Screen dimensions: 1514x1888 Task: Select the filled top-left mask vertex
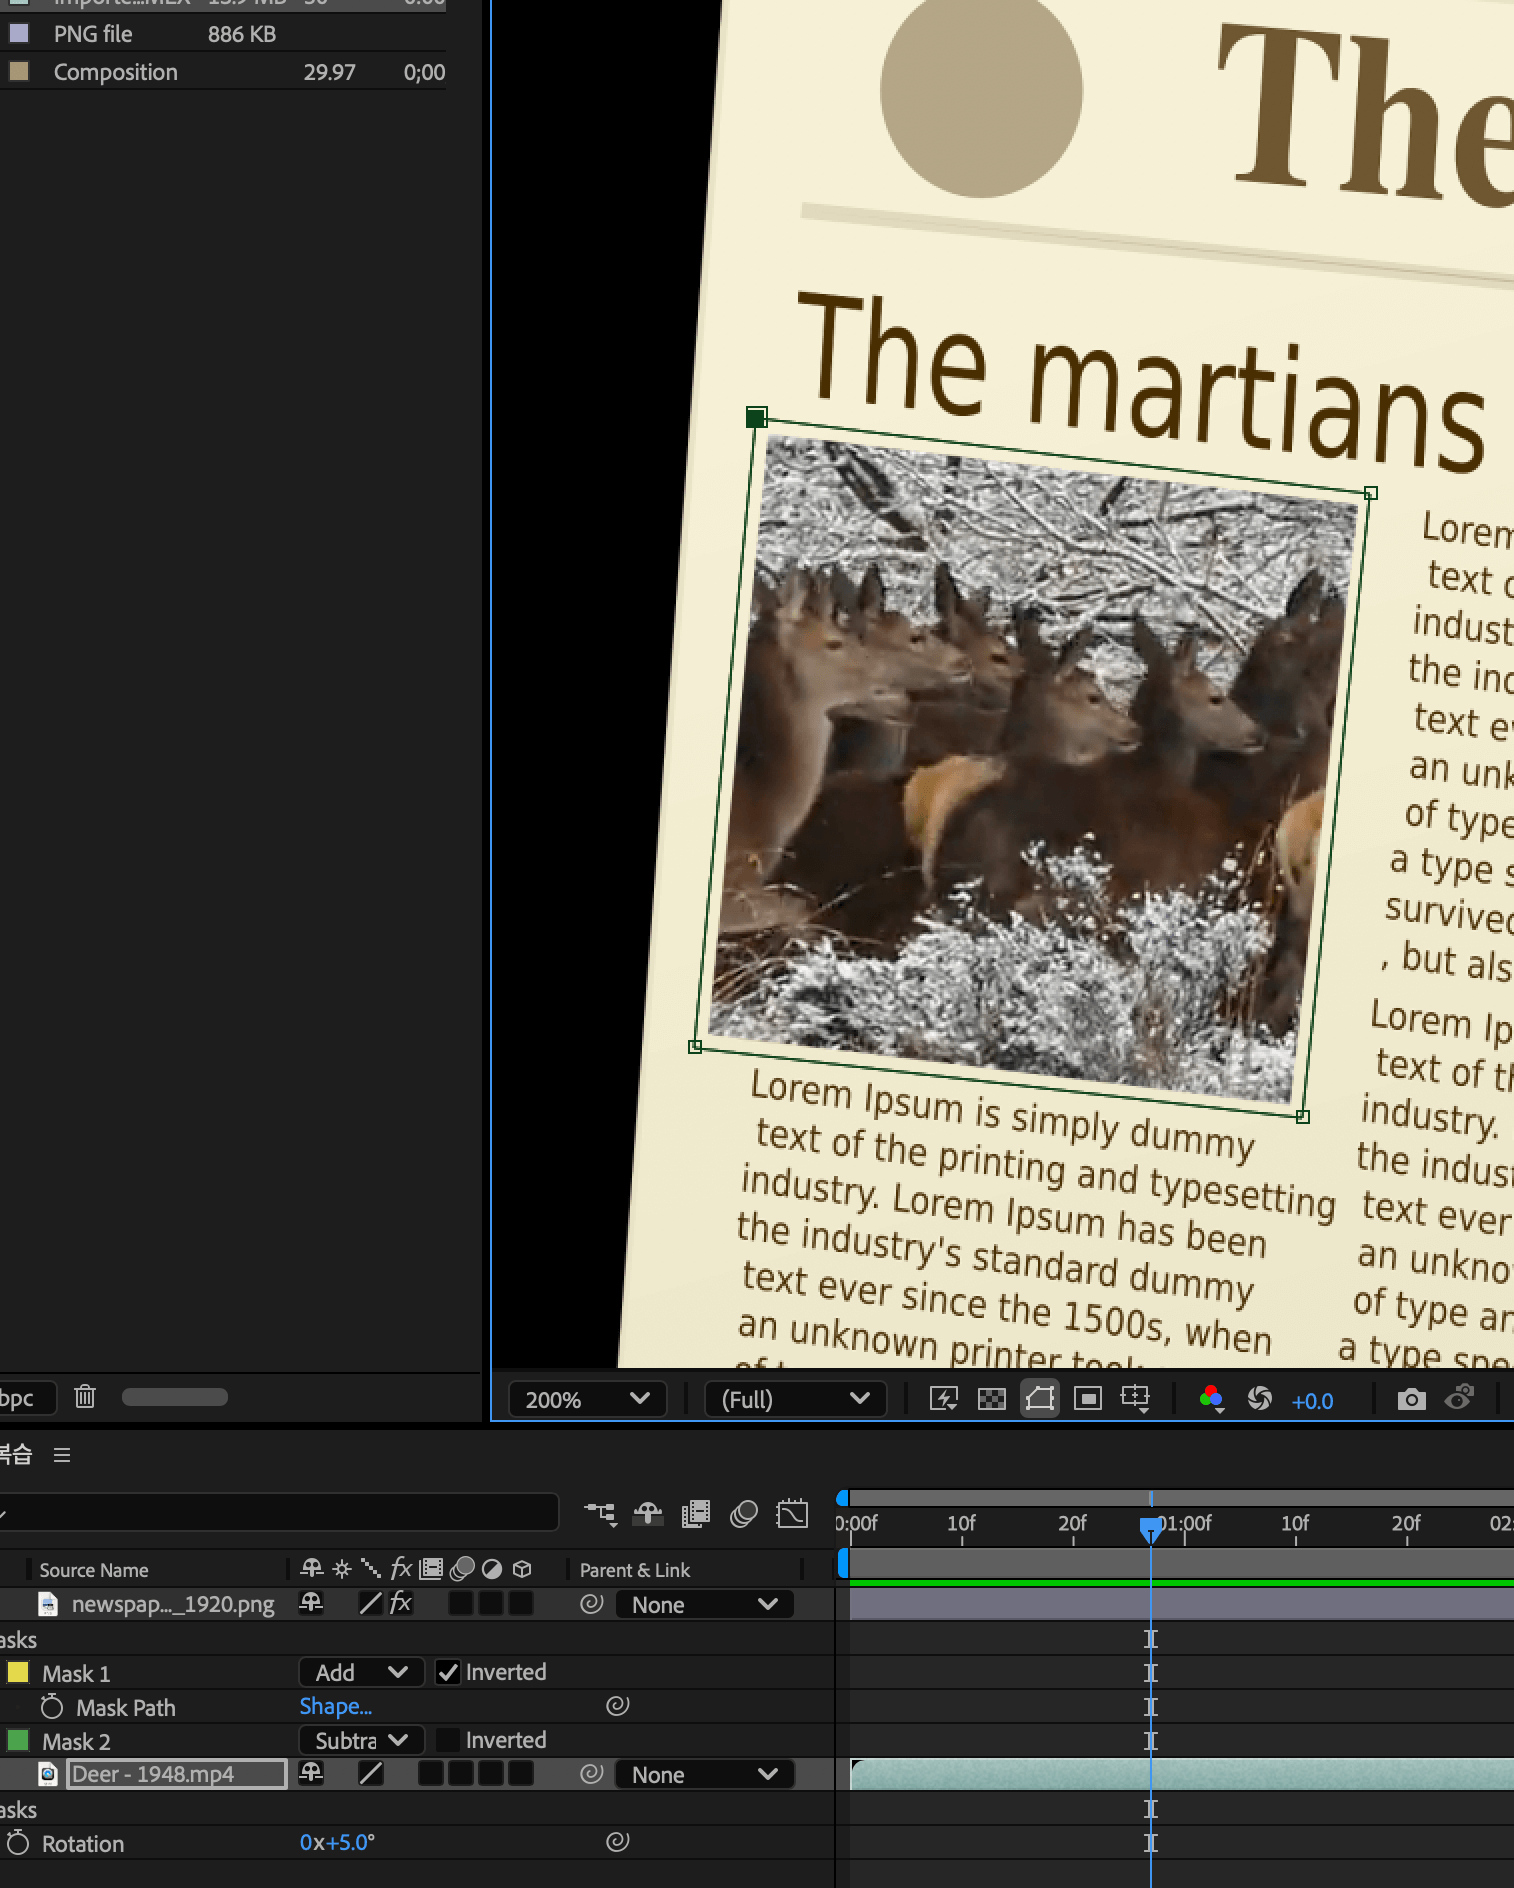click(x=757, y=417)
